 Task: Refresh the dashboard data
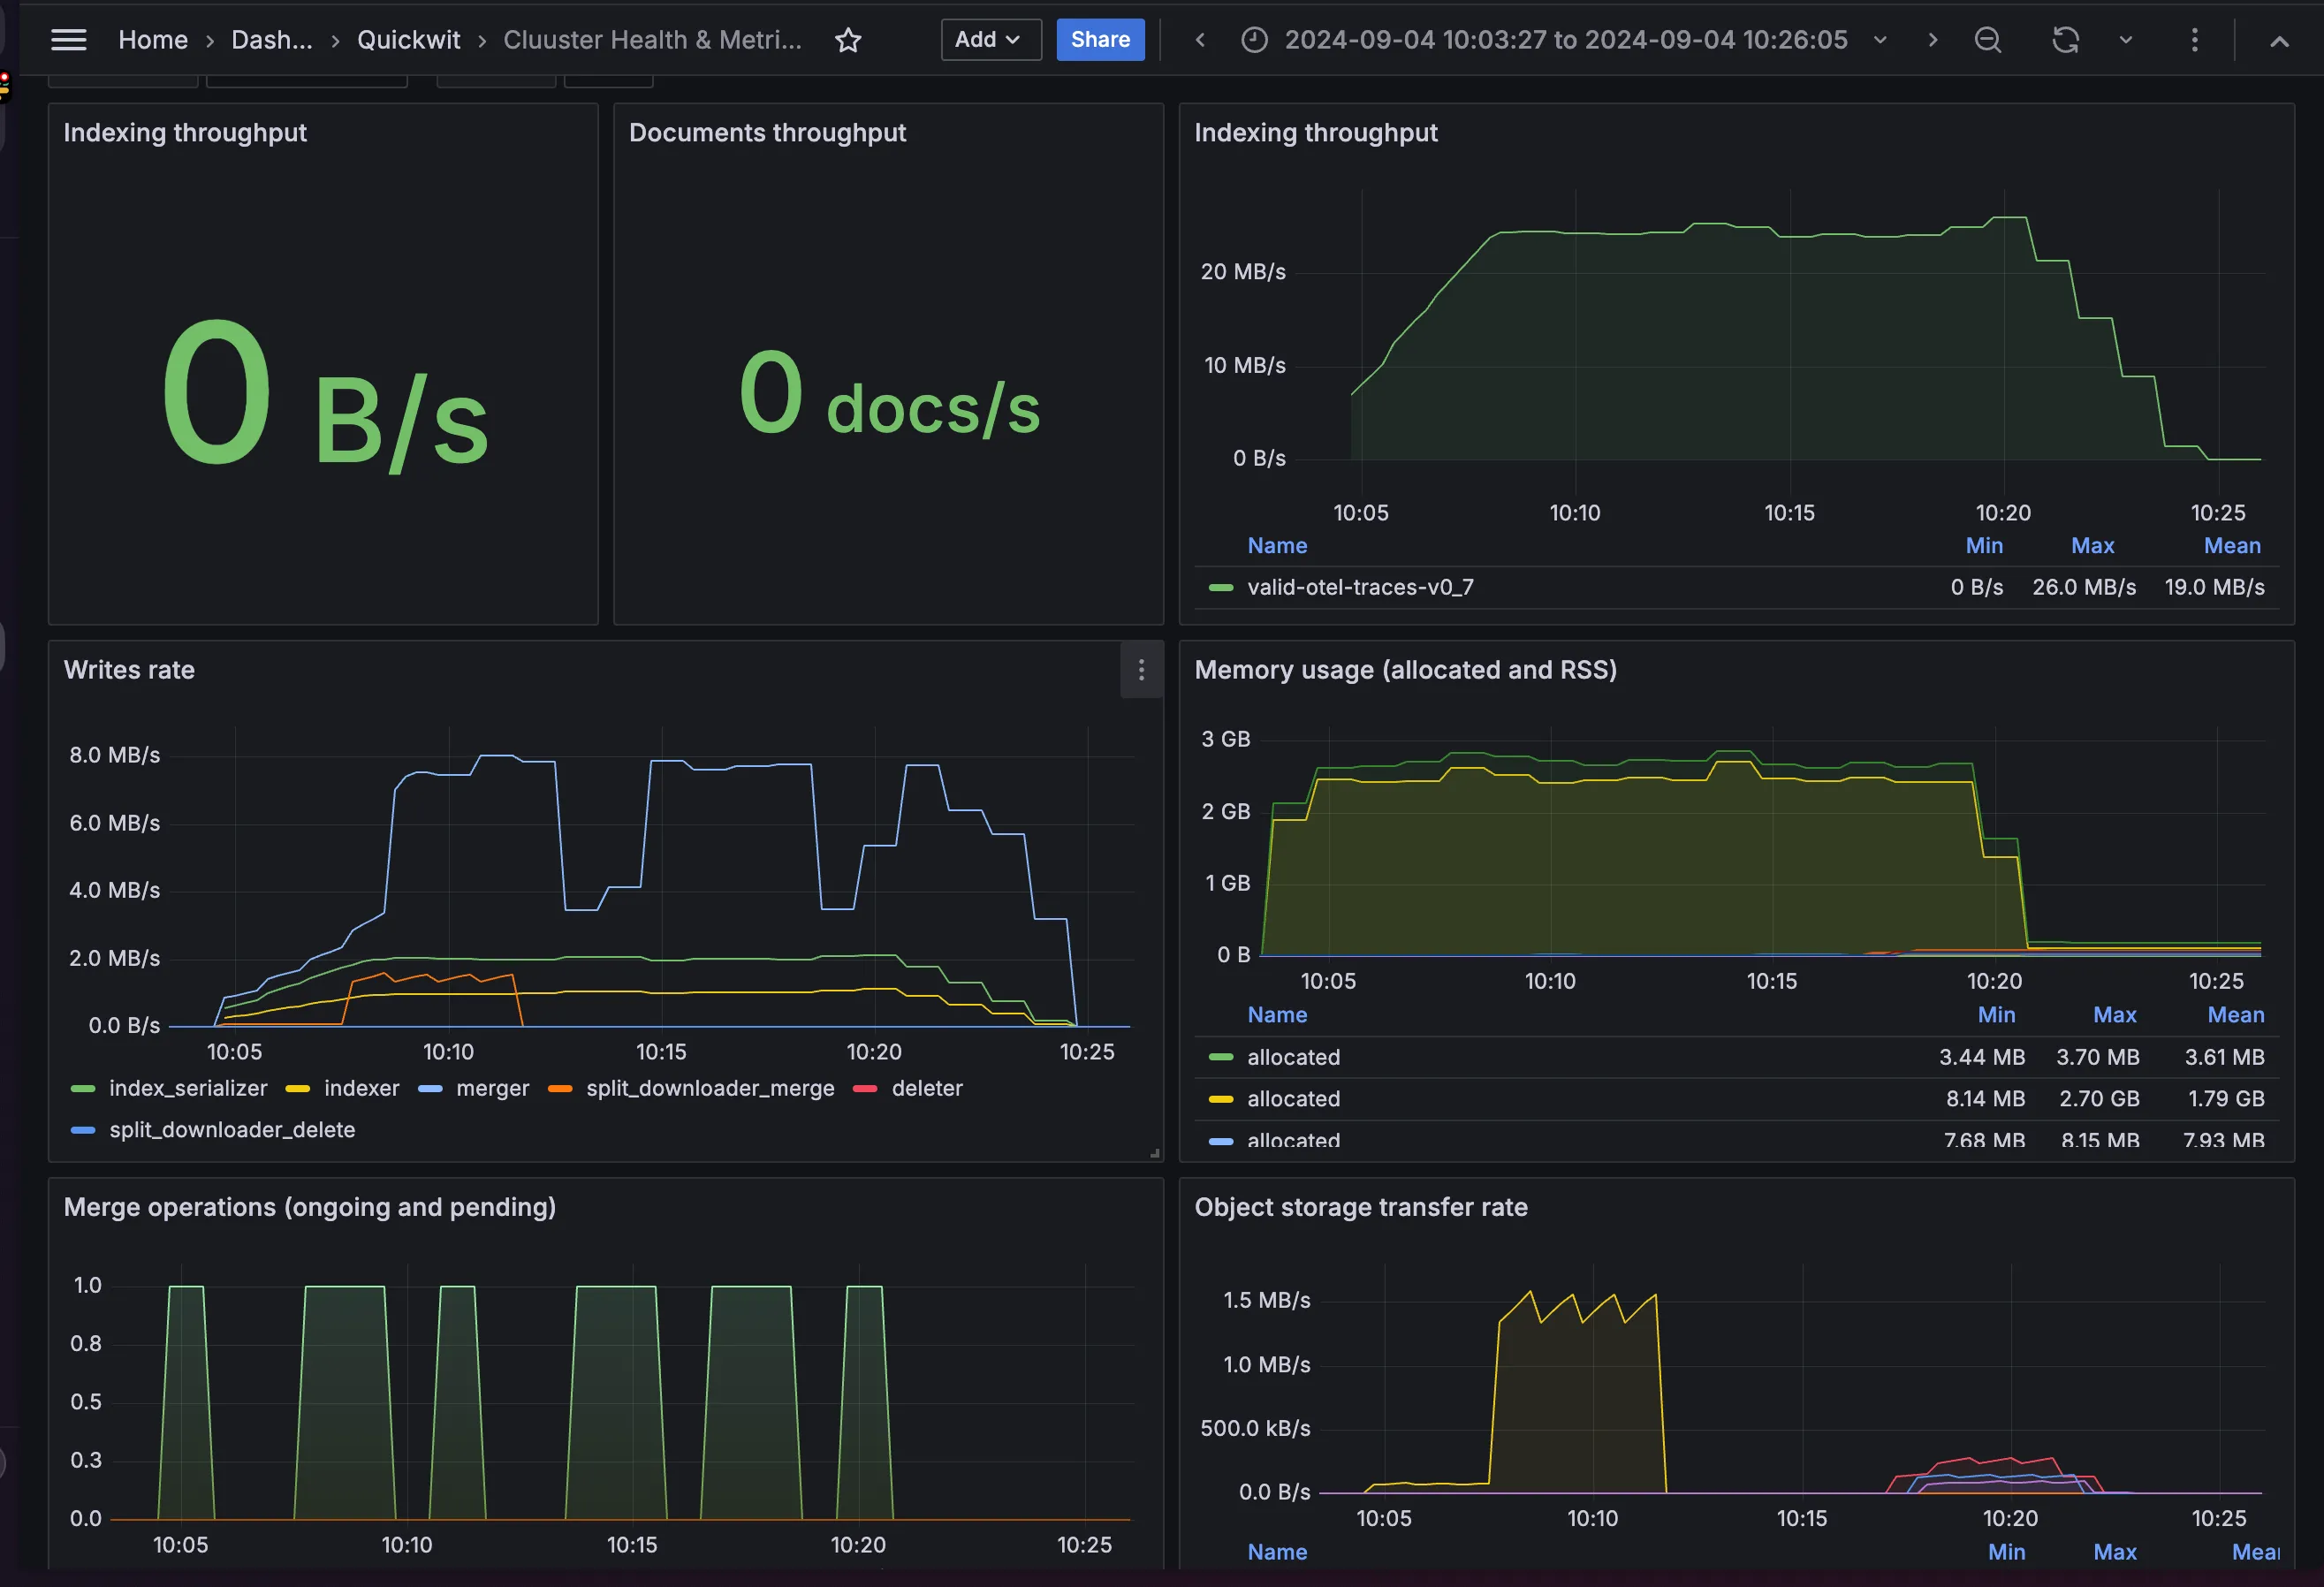[x=2064, y=40]
